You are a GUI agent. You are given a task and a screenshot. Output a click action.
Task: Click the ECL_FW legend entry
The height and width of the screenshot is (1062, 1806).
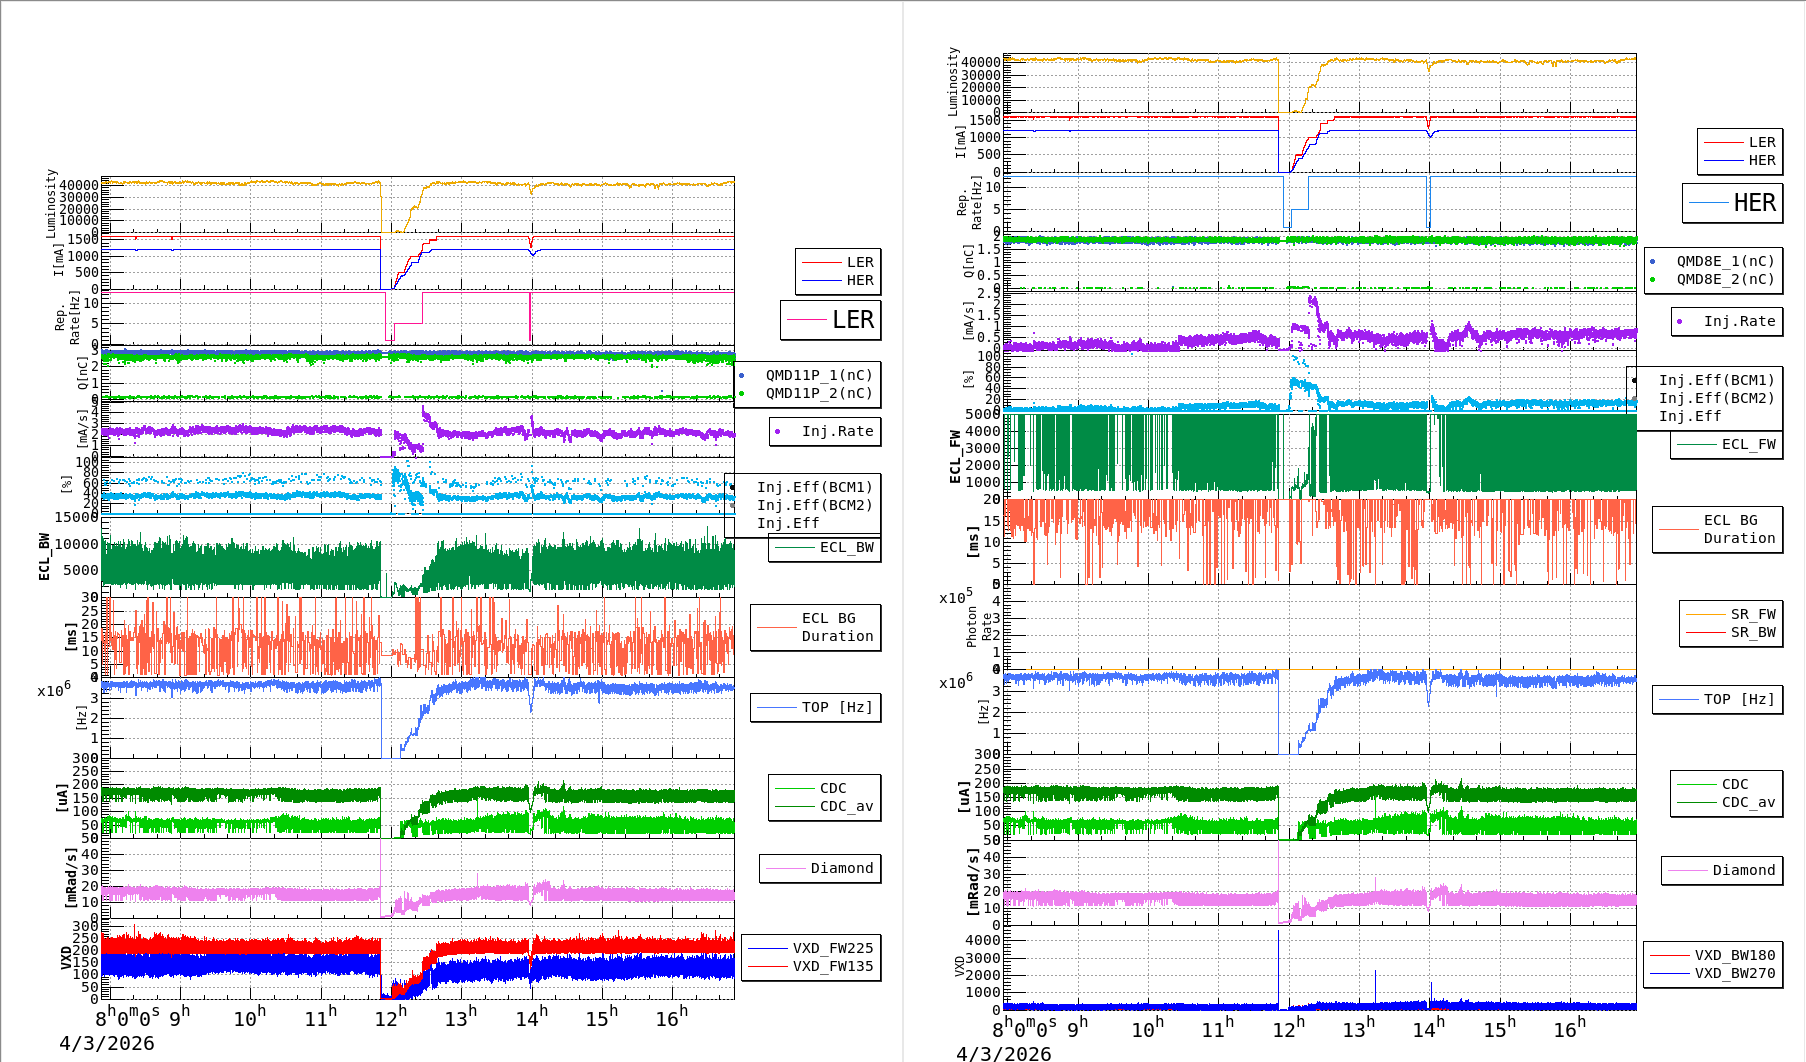[1726, 444]
